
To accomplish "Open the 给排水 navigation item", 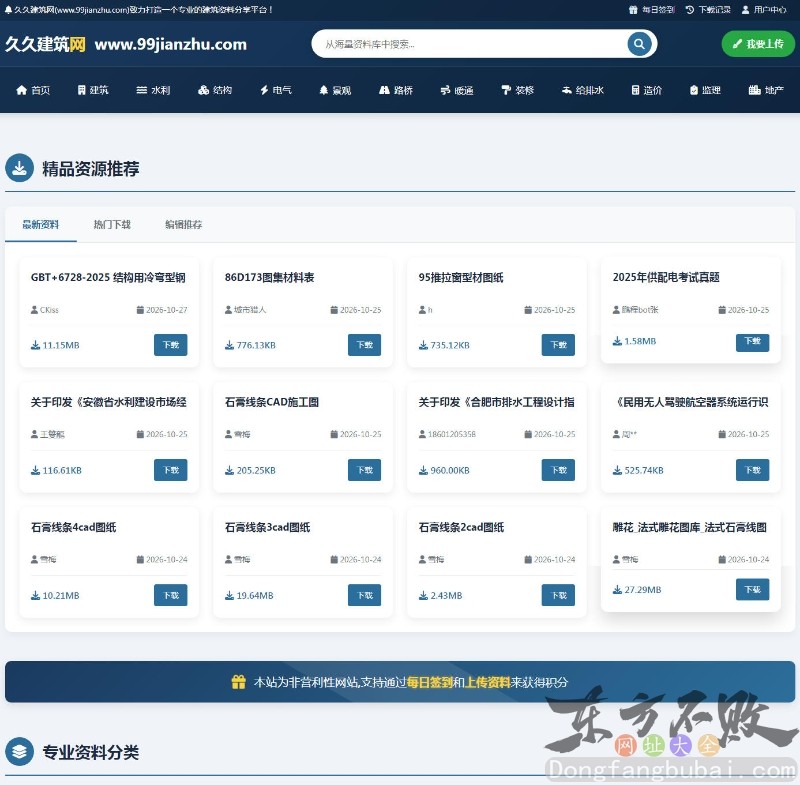I will click(583, 90).
